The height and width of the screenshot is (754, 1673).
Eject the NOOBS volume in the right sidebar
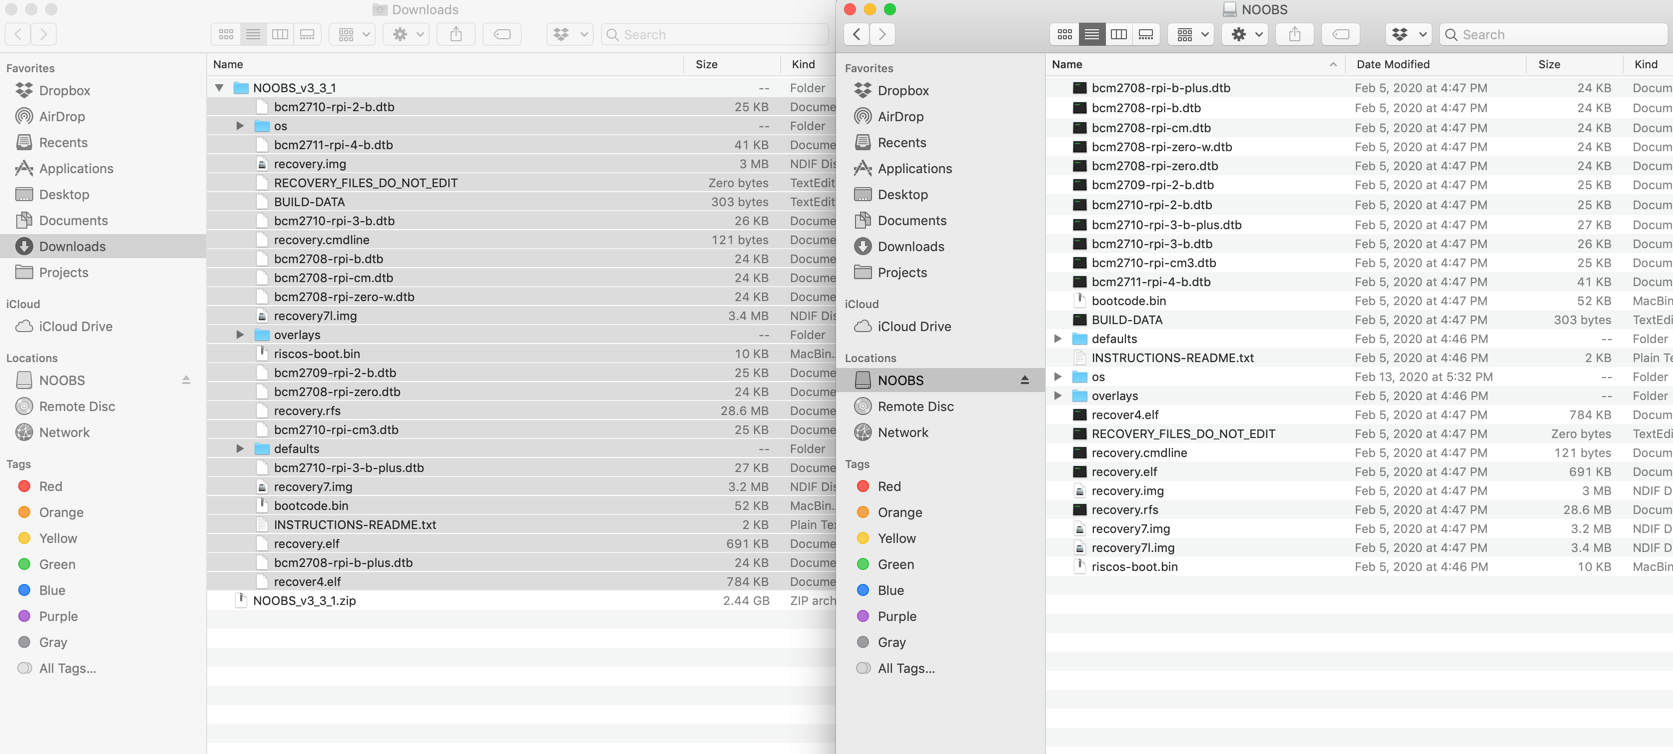click(x=1024, y=380)
